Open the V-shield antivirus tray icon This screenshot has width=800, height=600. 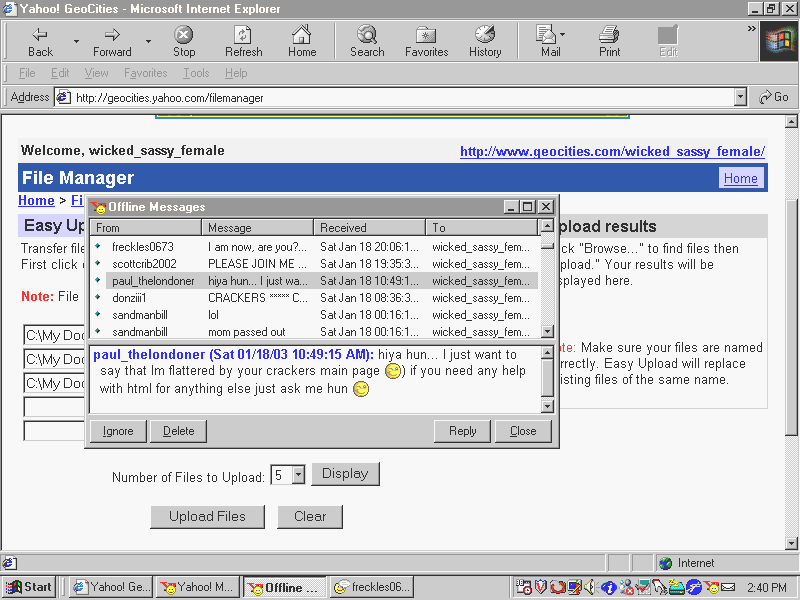pyautogui.click(x=541, y=587)
